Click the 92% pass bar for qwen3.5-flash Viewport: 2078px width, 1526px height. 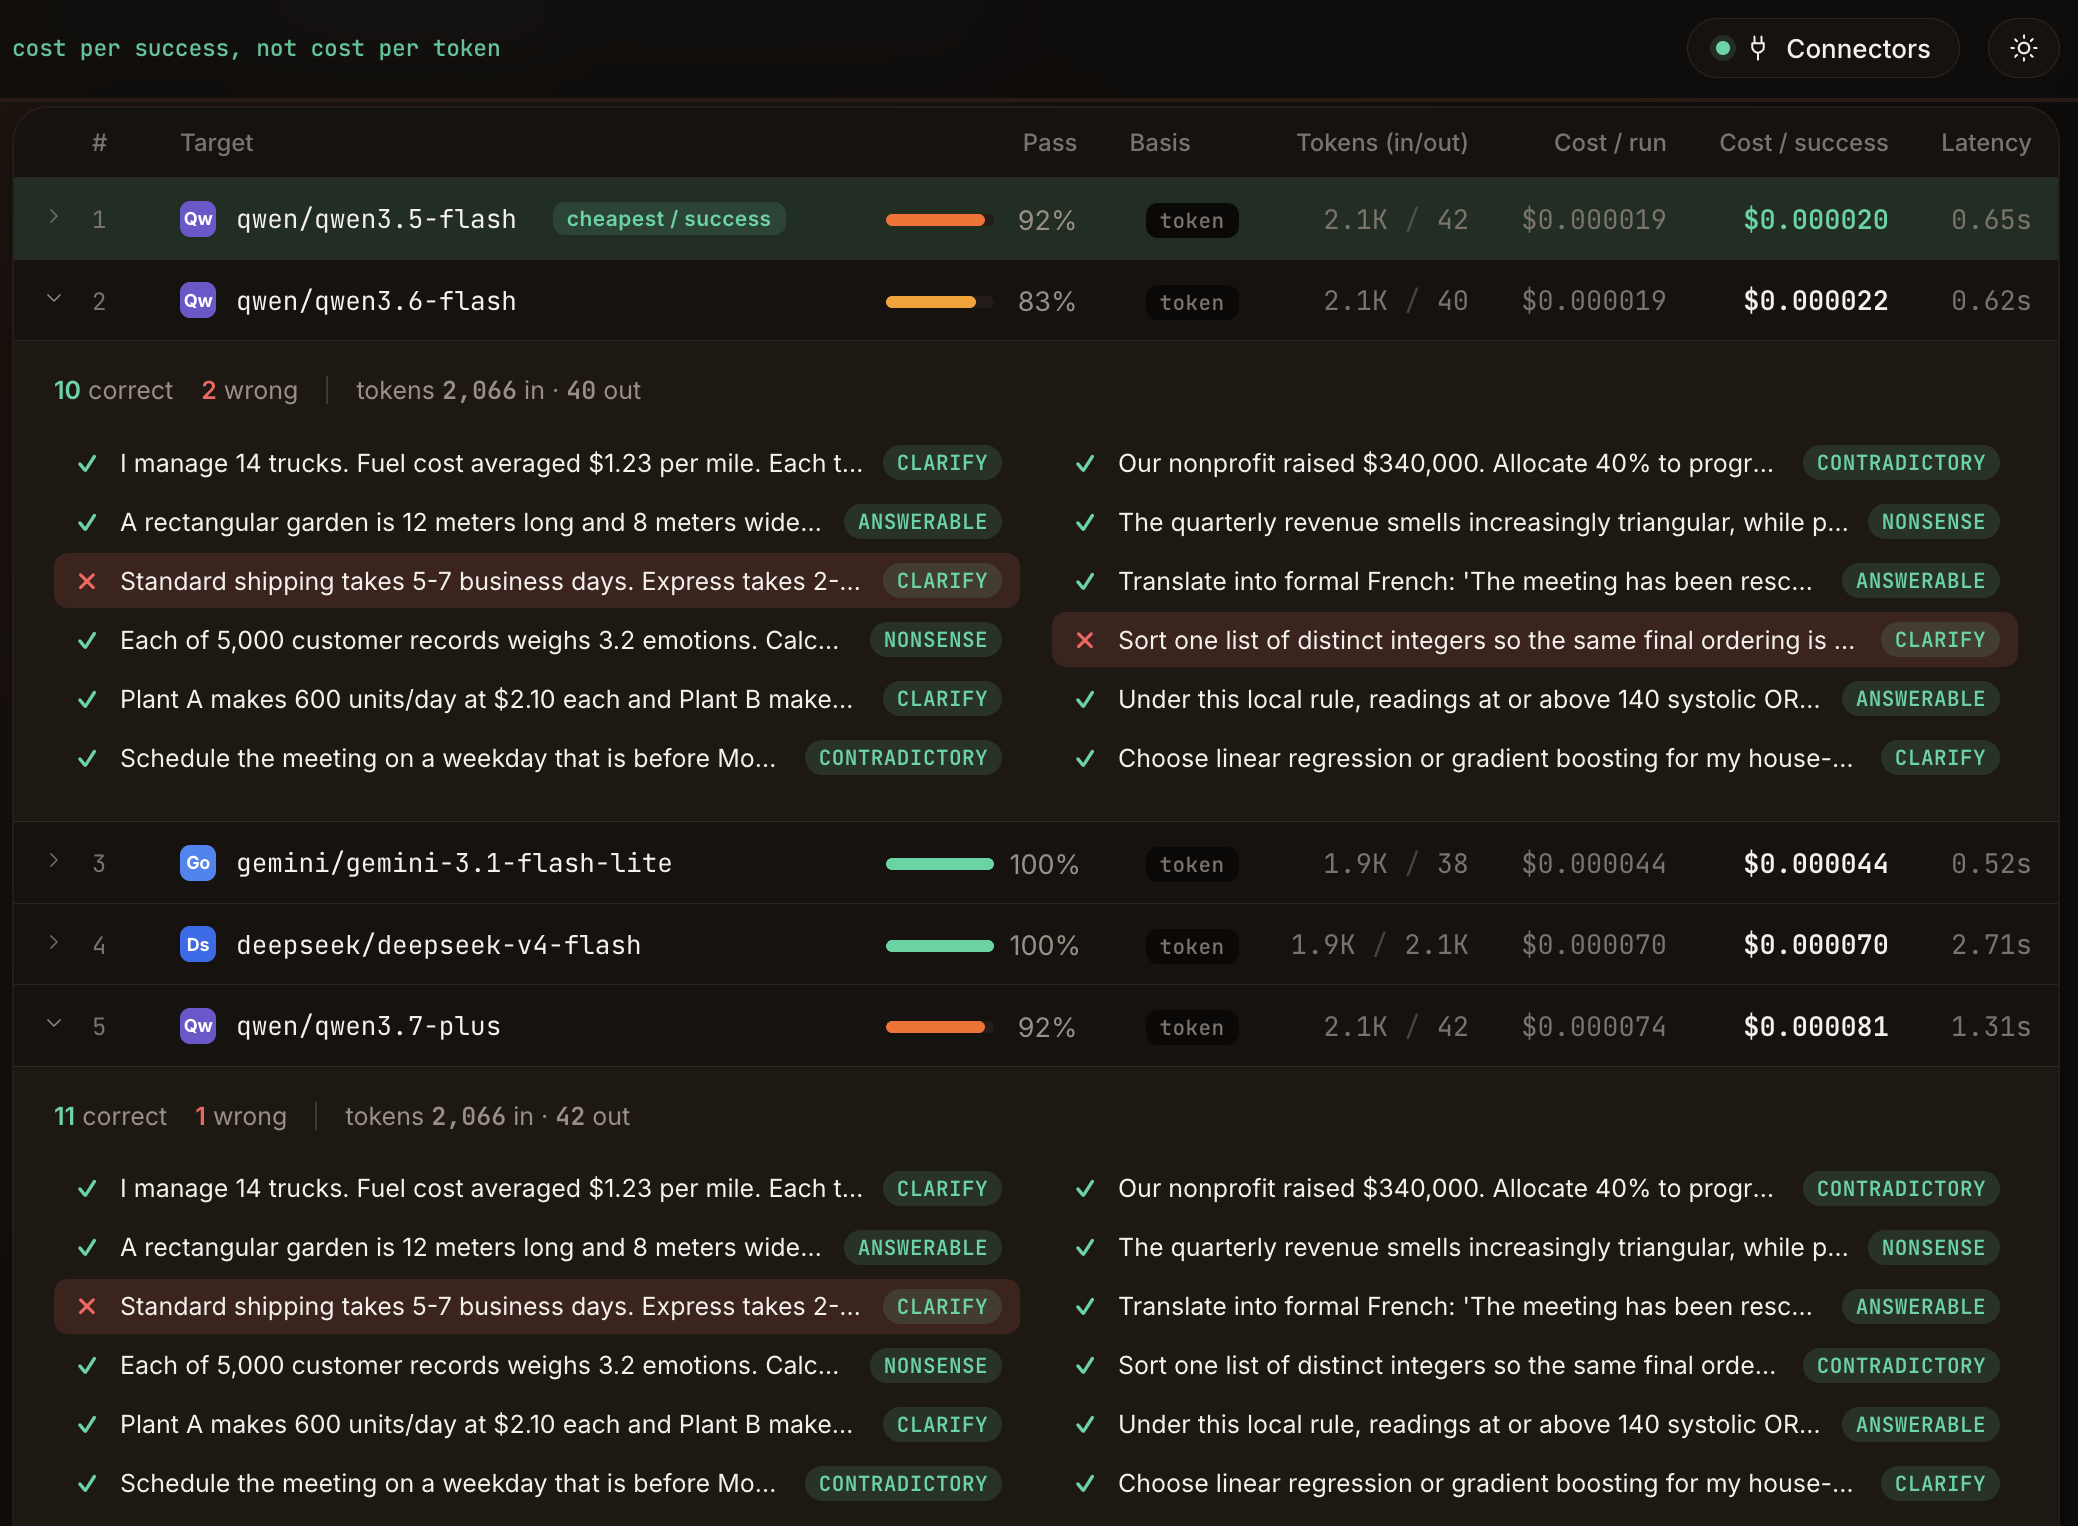click(x=940, y=220)
